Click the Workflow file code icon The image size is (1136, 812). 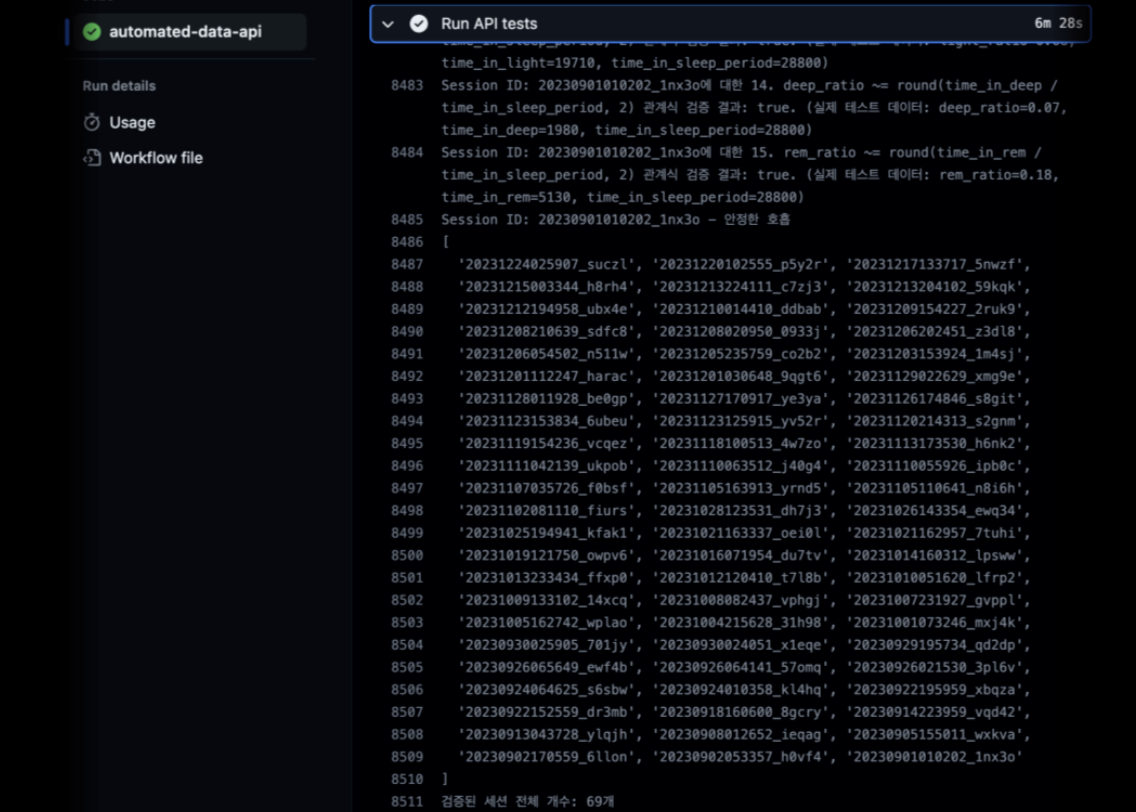pos(92,158)
